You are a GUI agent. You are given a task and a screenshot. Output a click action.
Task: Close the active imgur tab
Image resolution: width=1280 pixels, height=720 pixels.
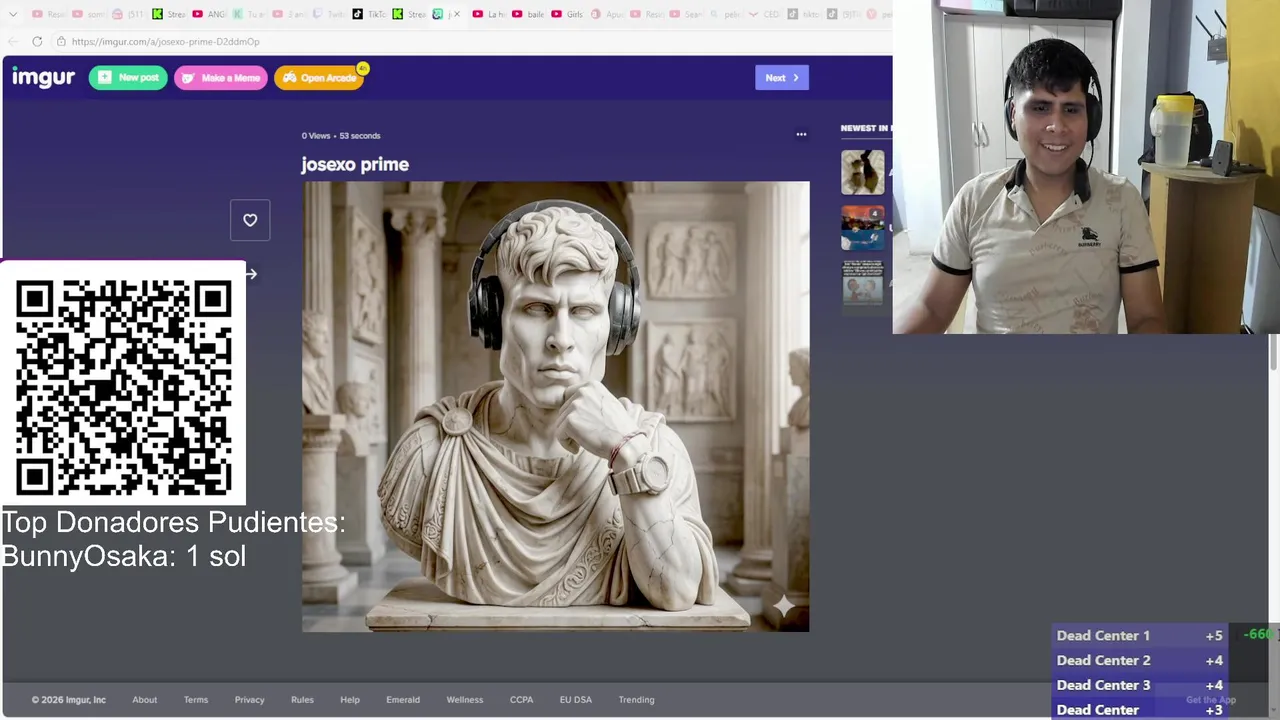457,14
